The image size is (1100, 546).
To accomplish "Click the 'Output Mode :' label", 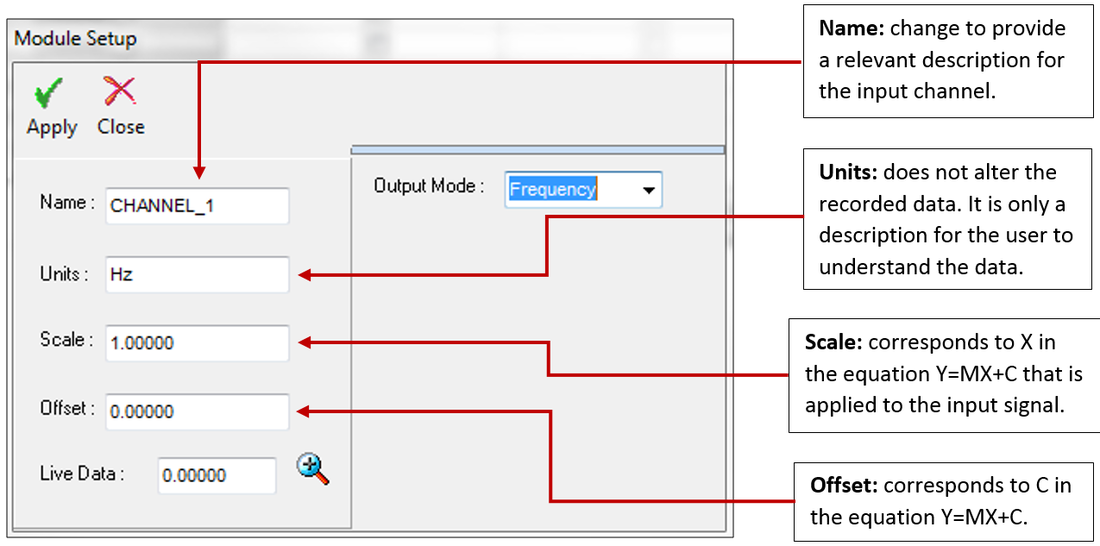I will pyautogui.click(x=429, y=186).
